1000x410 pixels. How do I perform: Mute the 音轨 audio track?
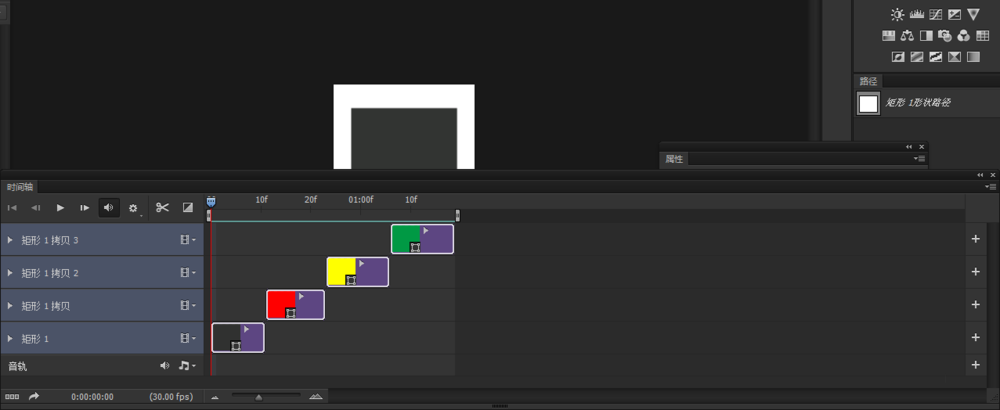165,365
